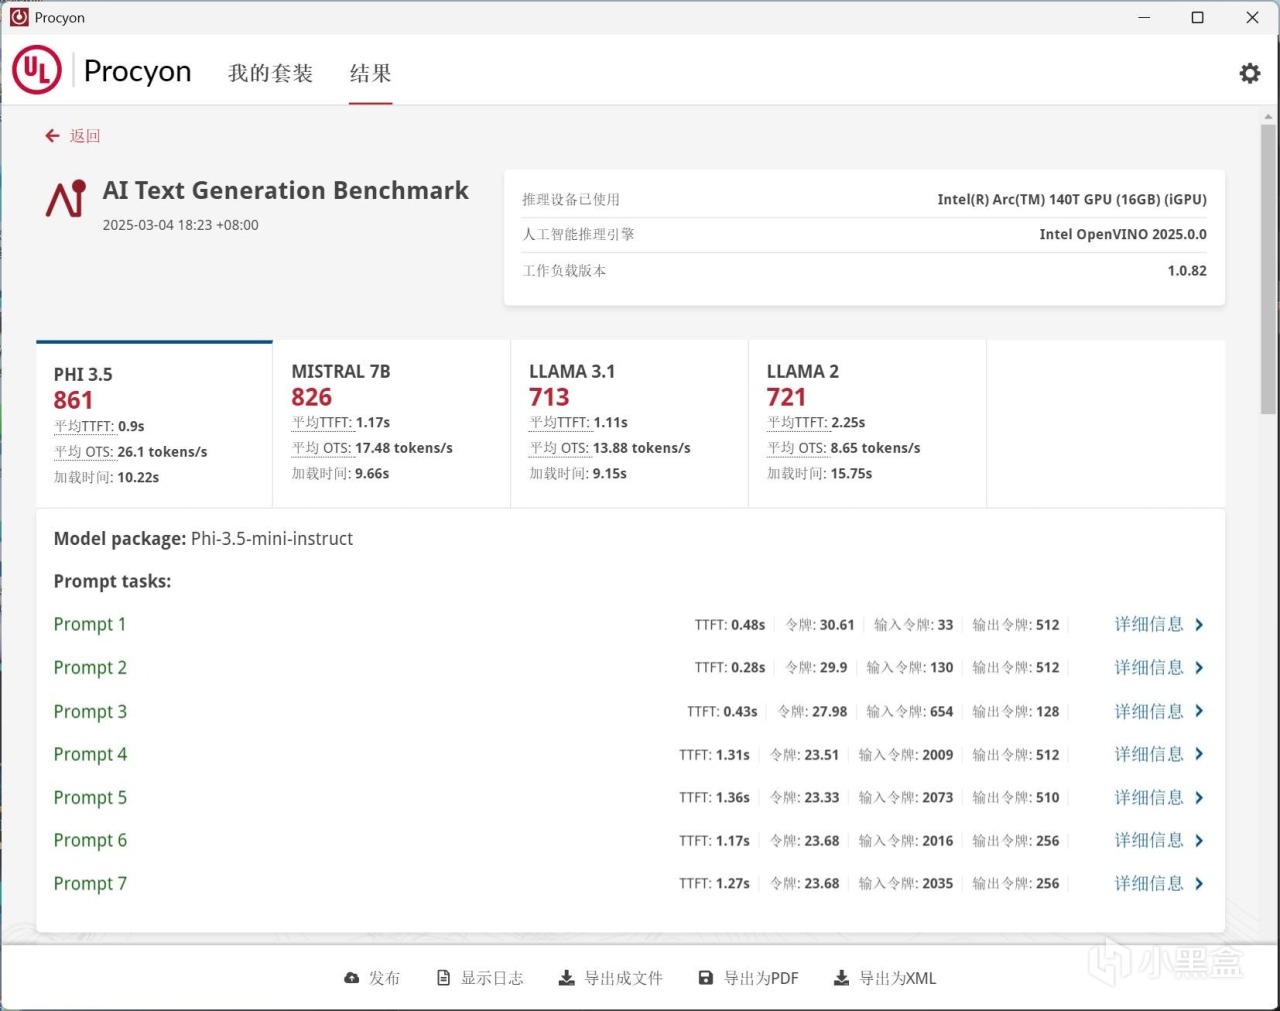1280x1011 pixels.
Task: Minimize the Procyon window
Action: point(1144,17)
